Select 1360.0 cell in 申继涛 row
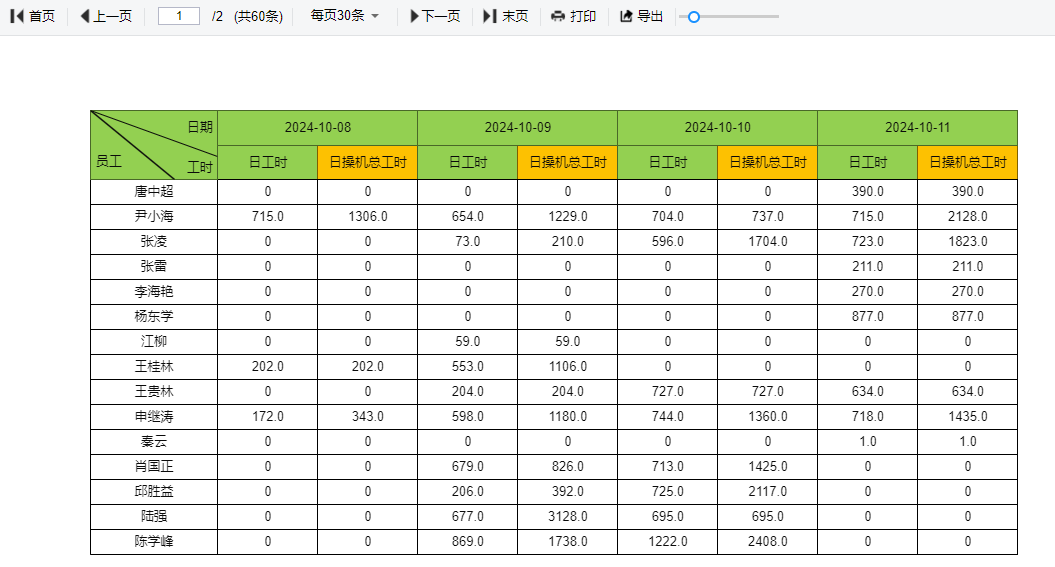Image resolution: width=1055 pixels, height=567 pixels. [x=768, y=416]
